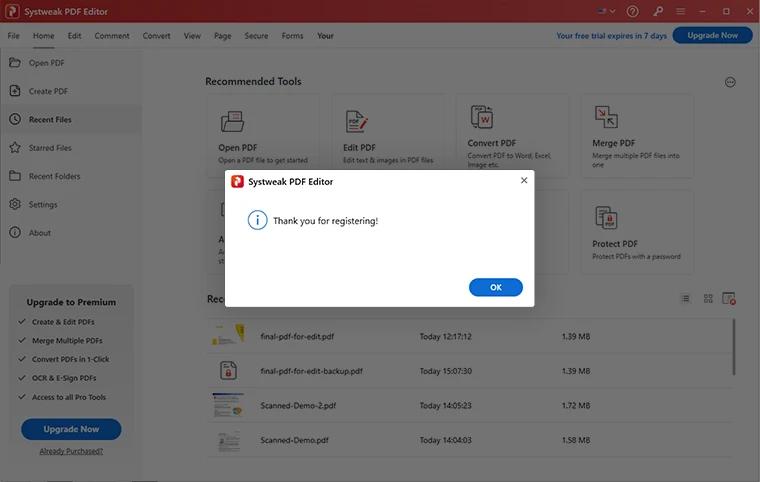Click locked icon of final-pdf-for-edit-backup.pdf

(228, 370)
